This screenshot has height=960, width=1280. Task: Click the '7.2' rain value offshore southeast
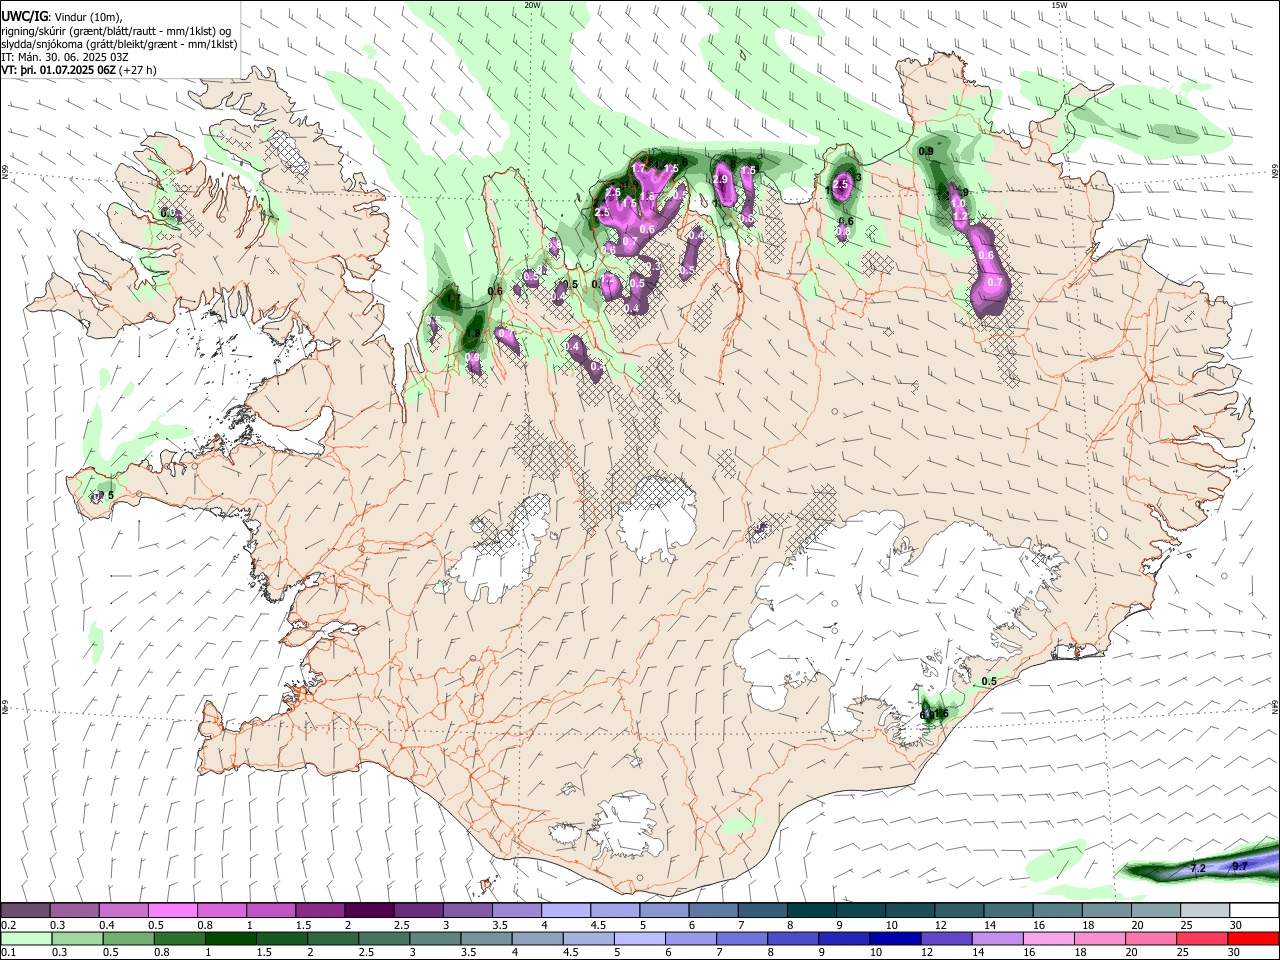pos(1198,869)
